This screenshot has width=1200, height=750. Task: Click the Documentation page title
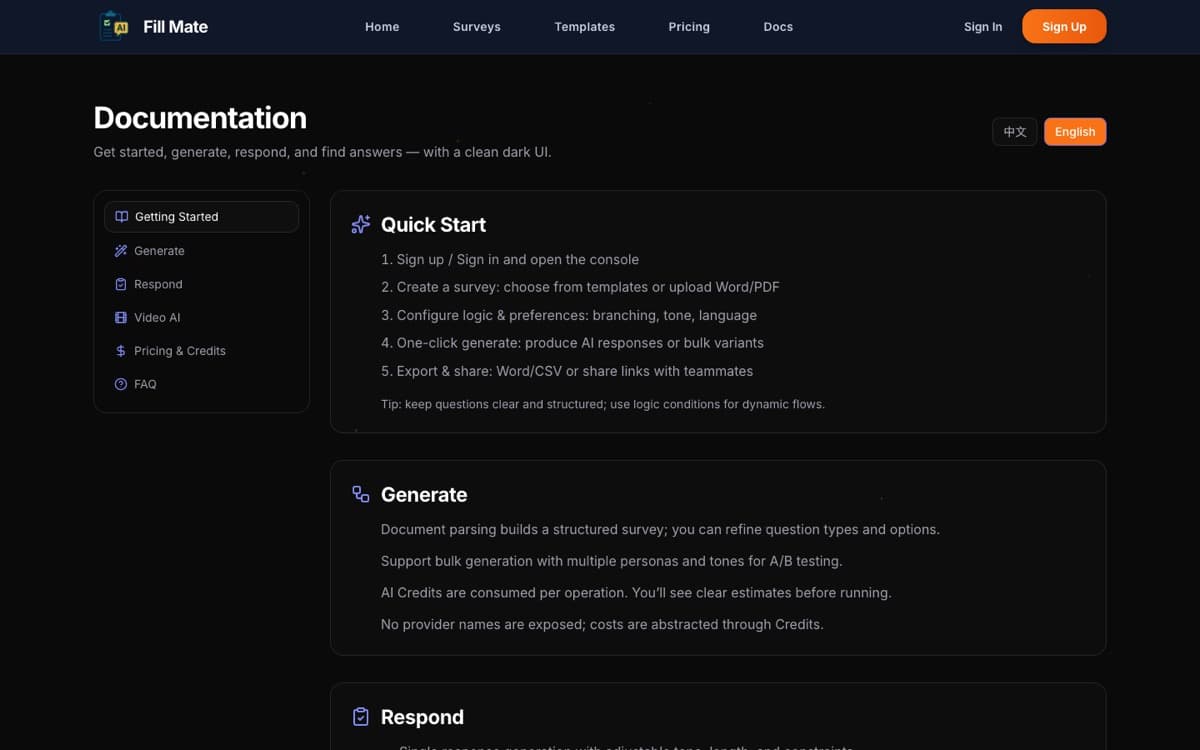point(200,118)
